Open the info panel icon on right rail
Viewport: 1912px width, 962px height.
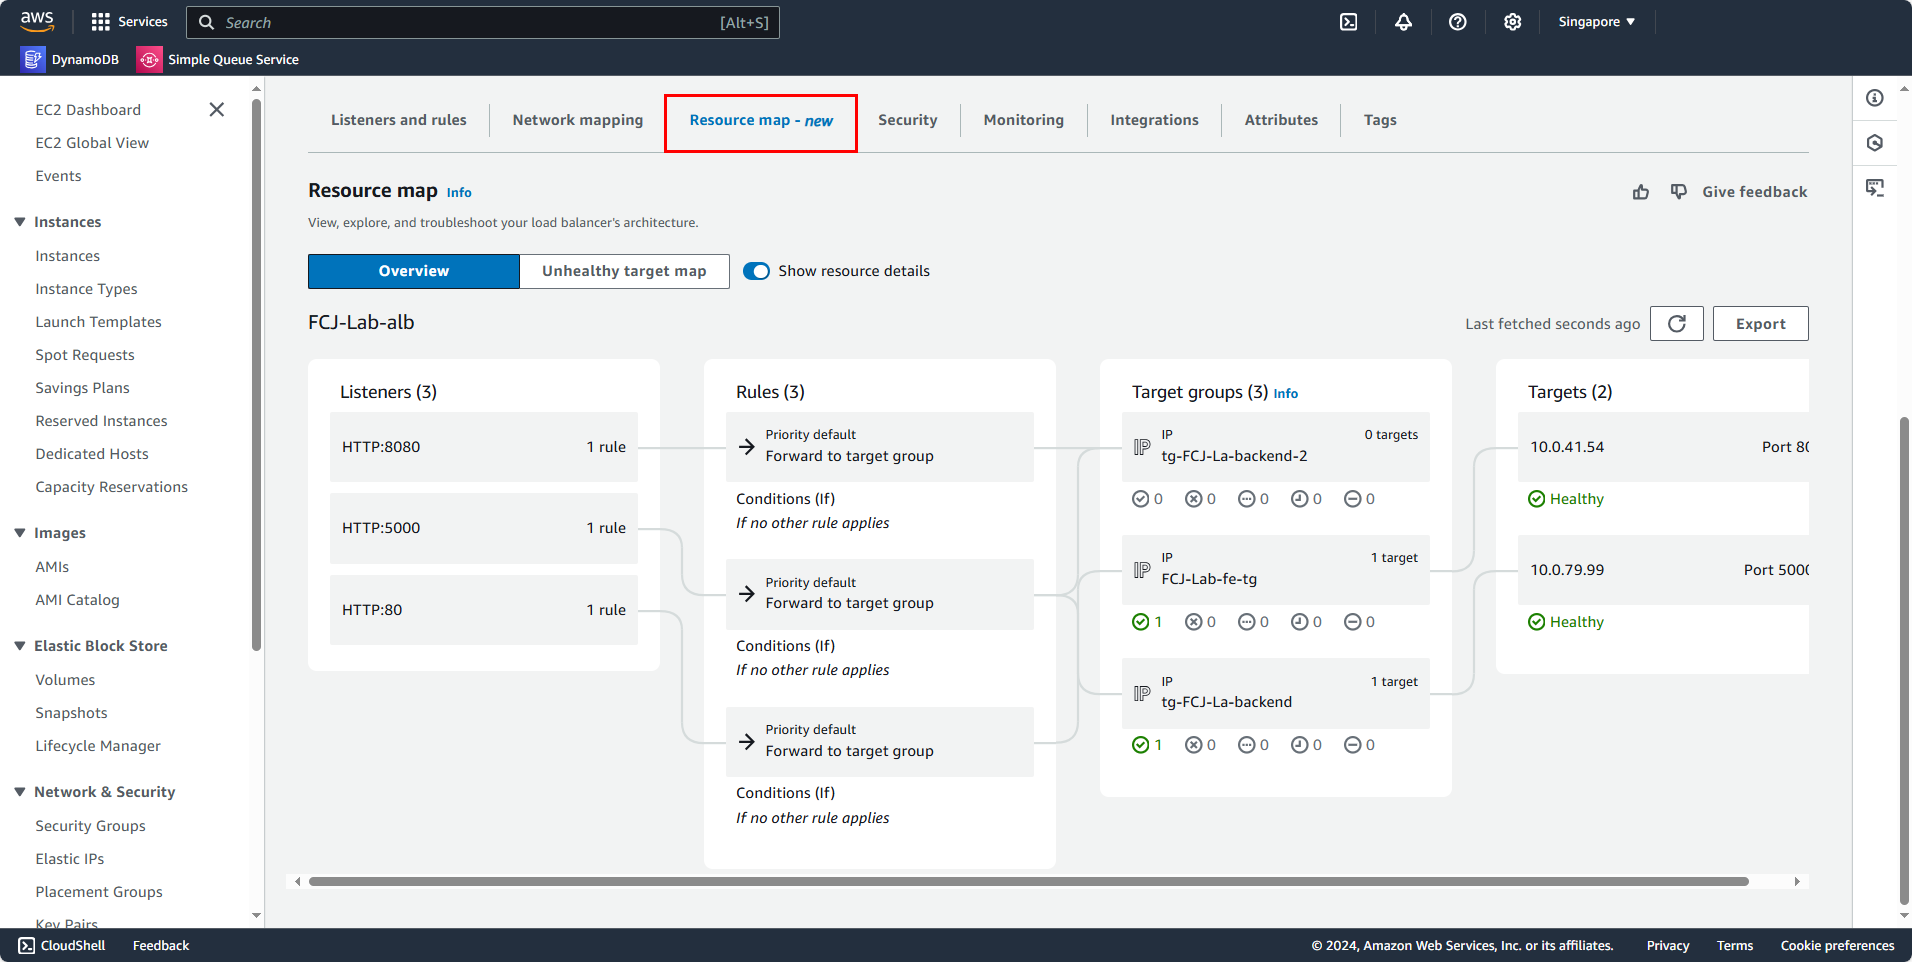(1875, 98)
